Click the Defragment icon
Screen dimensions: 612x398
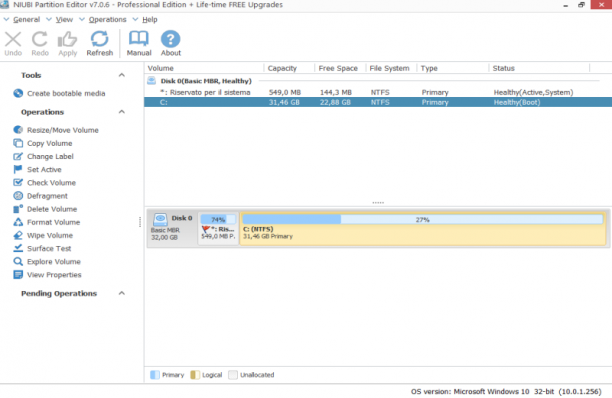[x=18, y=196]
